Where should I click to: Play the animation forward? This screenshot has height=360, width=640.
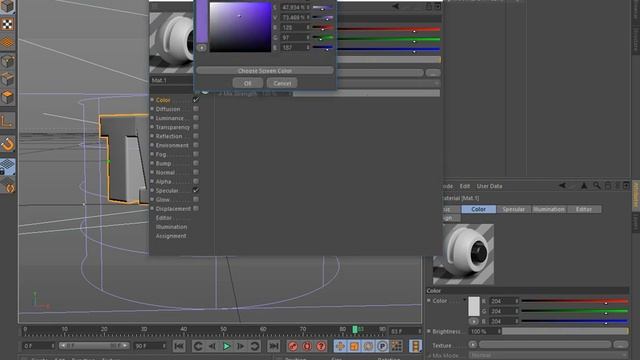227,346
